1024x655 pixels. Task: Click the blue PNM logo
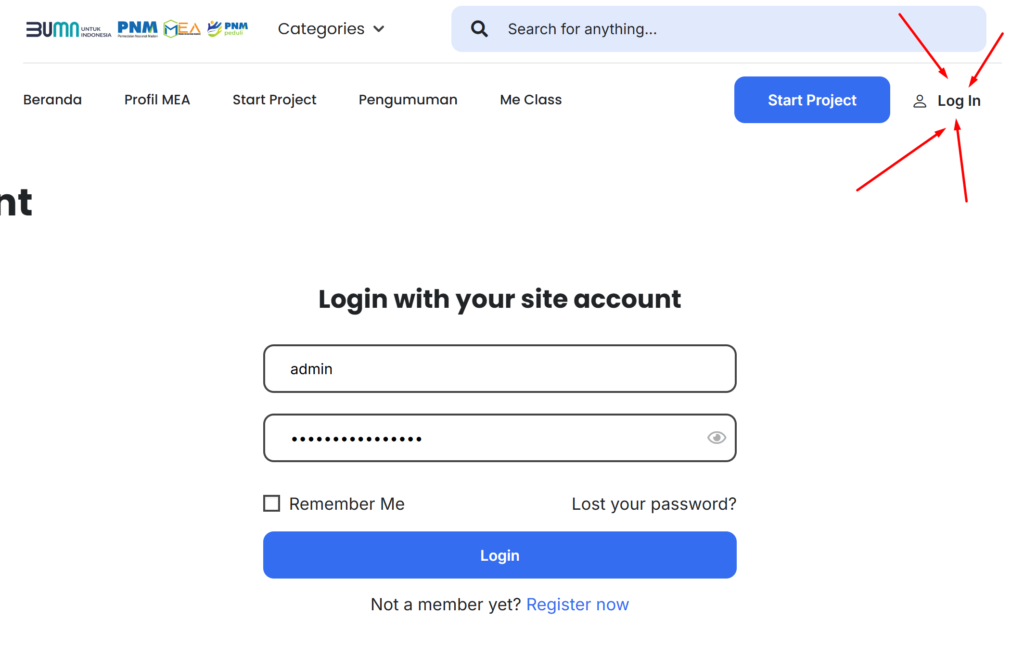pos(138,29)
